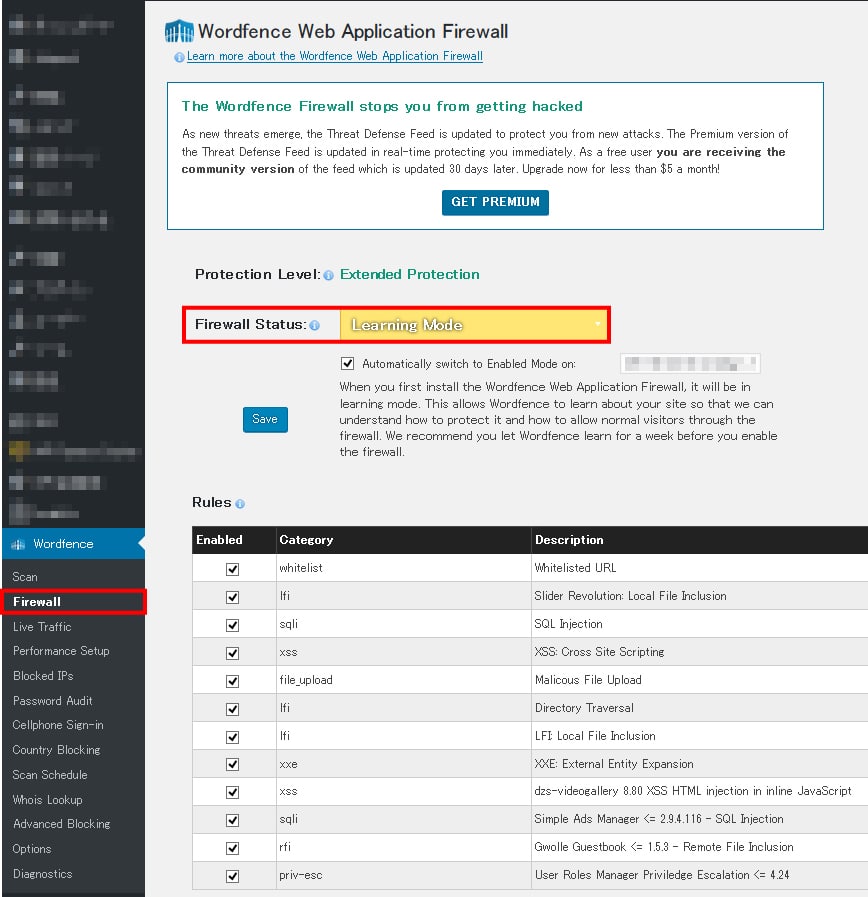Click the info icon next to Protection Level
This screenshot has height=897, width=868.
(328, 275)
